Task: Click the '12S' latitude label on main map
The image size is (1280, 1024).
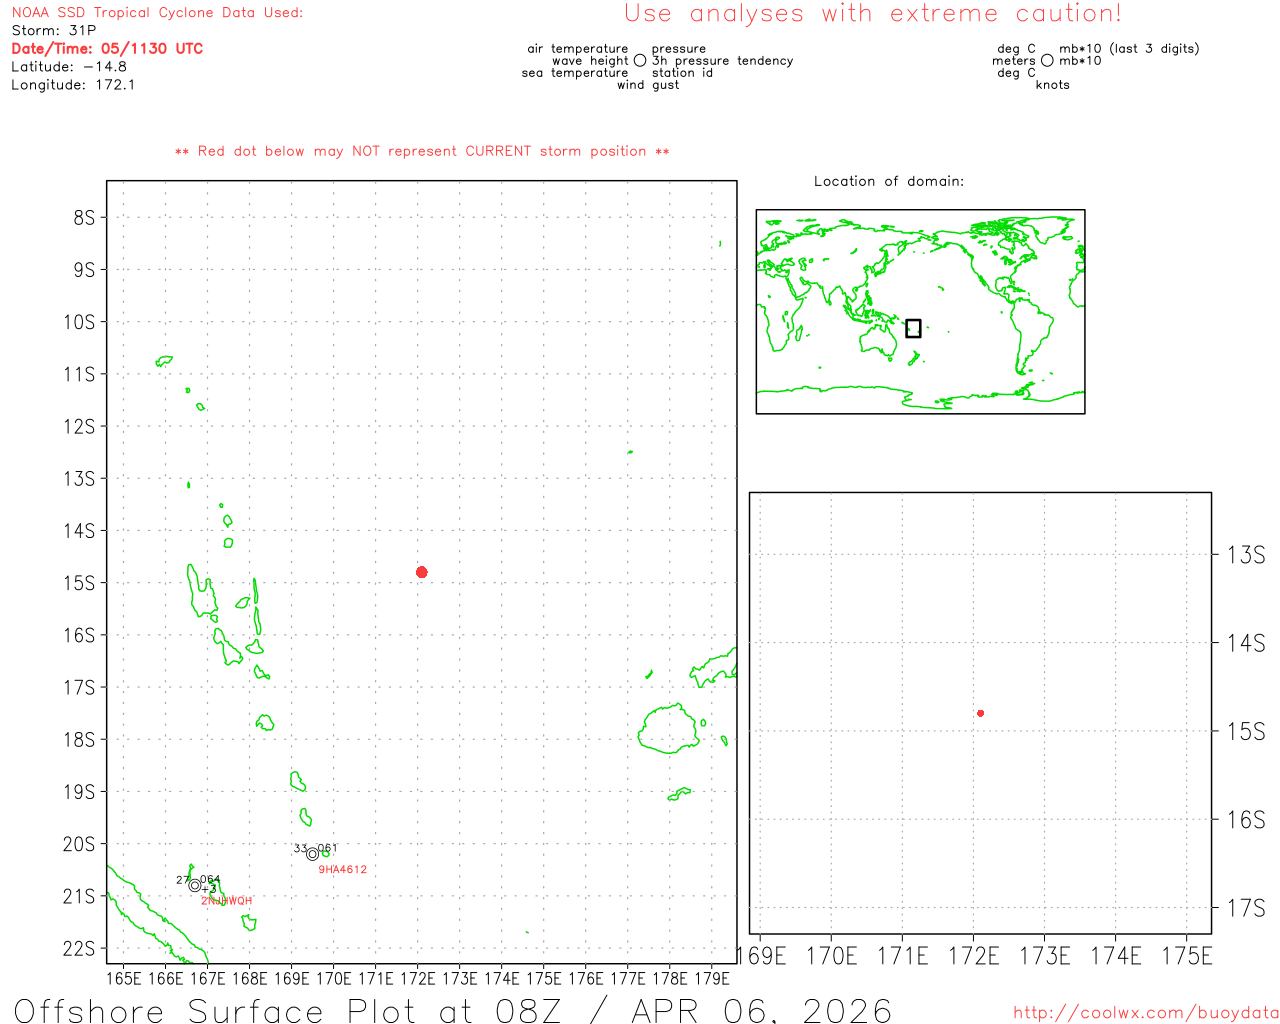Action: (79, 426)
